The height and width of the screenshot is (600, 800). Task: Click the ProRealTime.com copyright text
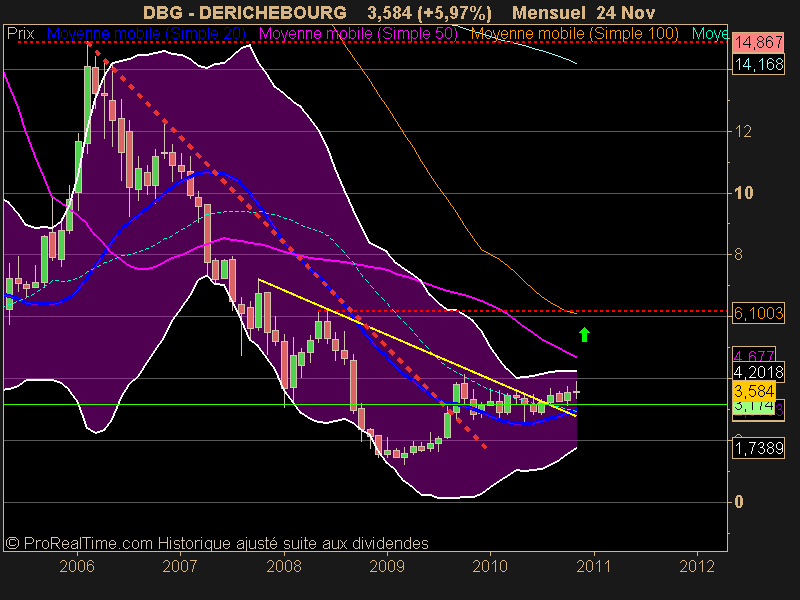pyautogui.click(x=217, y=543)
